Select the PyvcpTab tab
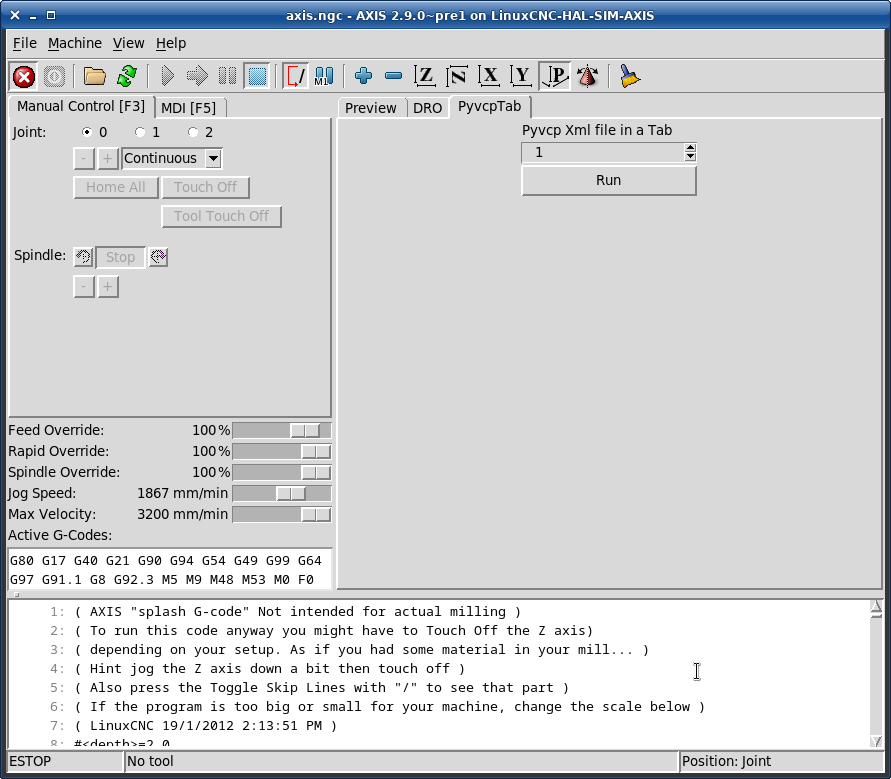Image resolution: width=891 pixels, height=779 pixels. (490, 107)
